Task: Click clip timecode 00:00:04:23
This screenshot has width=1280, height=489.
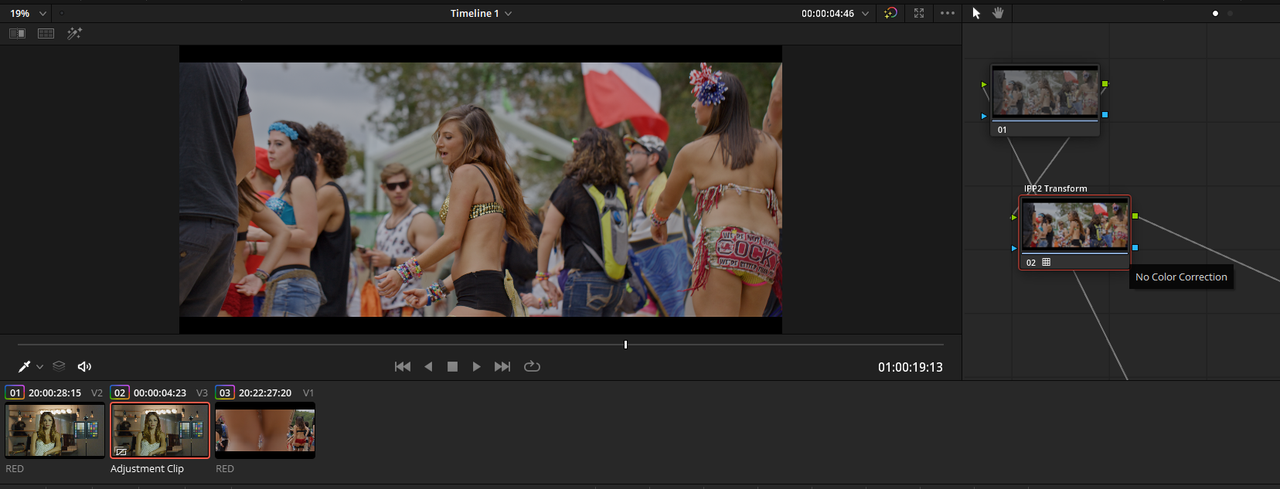Action: (x=160, y=393)
